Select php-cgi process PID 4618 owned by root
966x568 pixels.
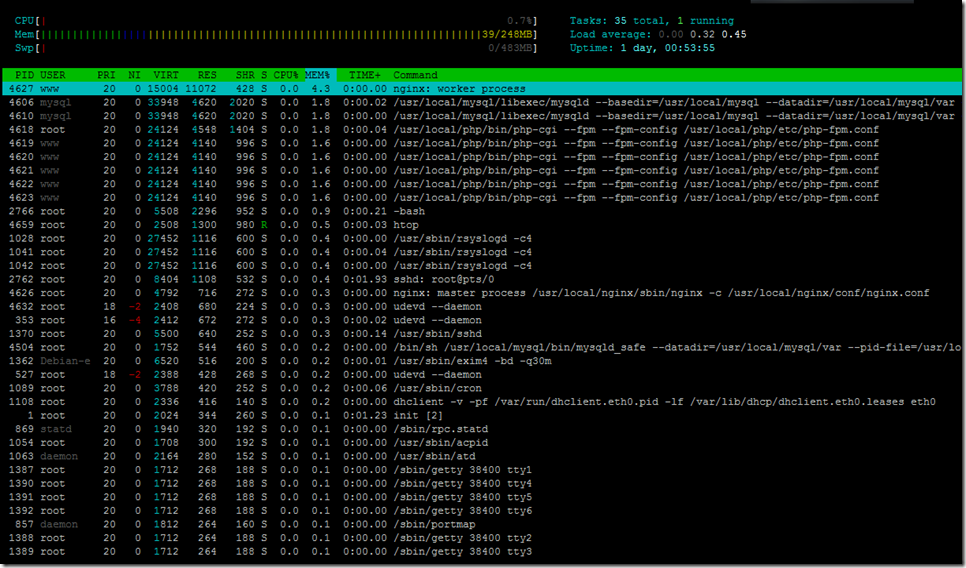coord(482,129)
